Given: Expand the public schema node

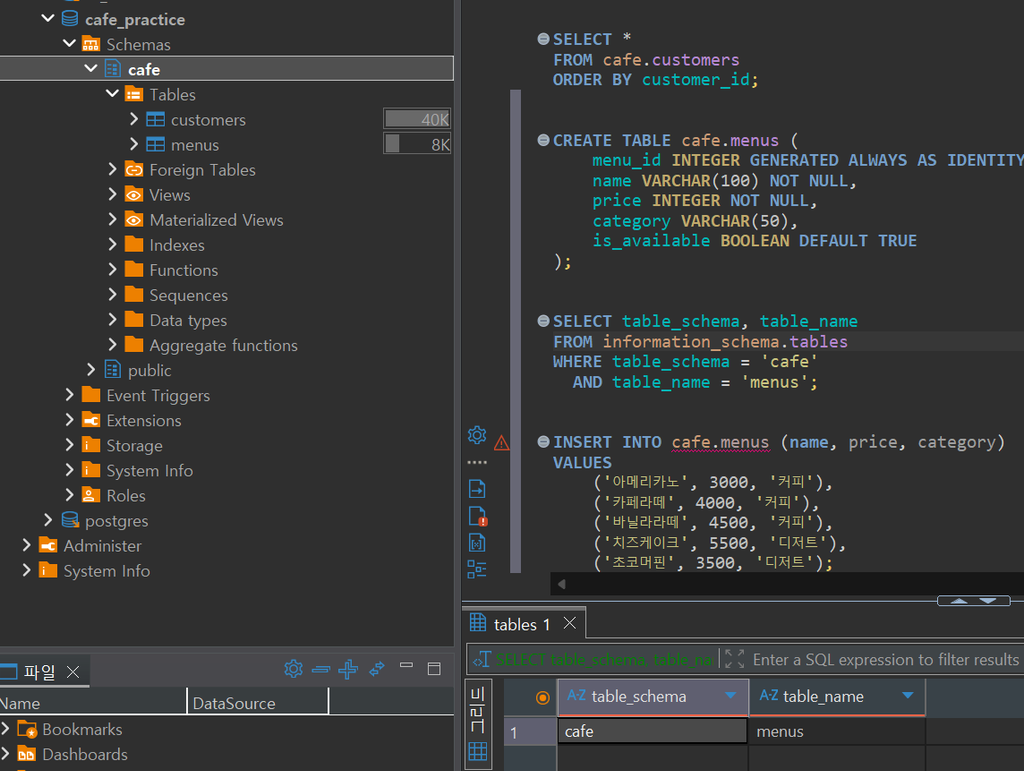Looking at the screenshot, I should click(x=91, y=370).
